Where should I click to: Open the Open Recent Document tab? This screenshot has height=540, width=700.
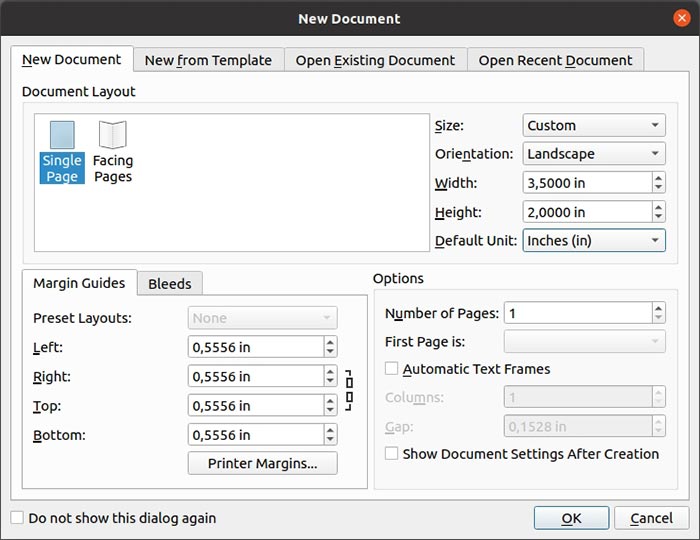555,60
